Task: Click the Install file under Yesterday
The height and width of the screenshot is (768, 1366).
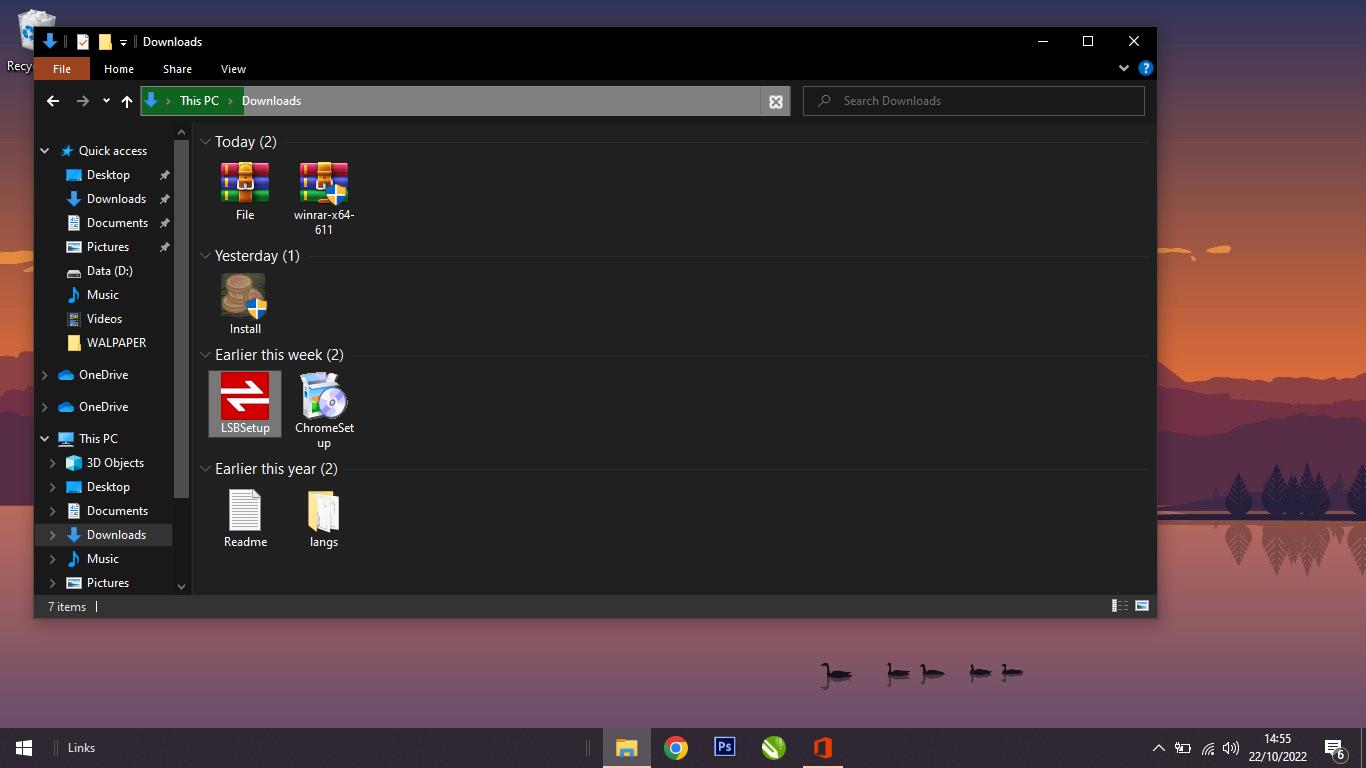Action: [x=245, y=297]
